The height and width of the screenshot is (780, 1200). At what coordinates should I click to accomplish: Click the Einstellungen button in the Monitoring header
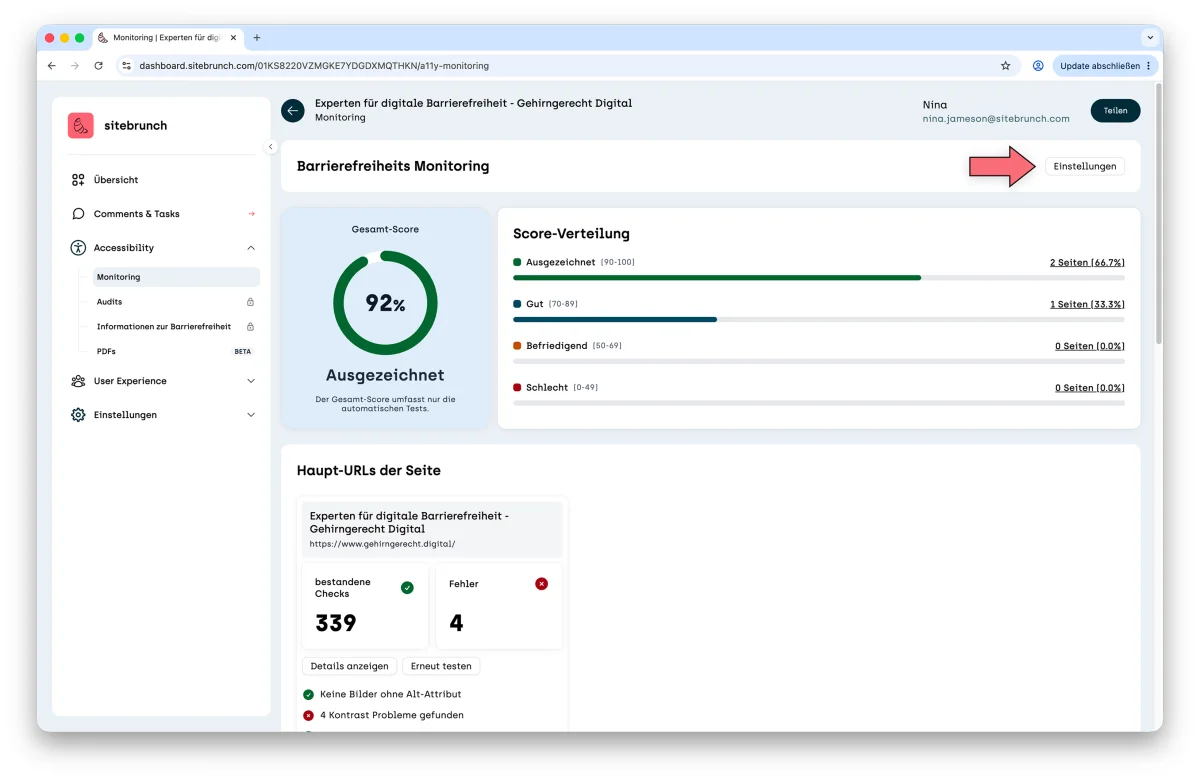[1085, 166]
